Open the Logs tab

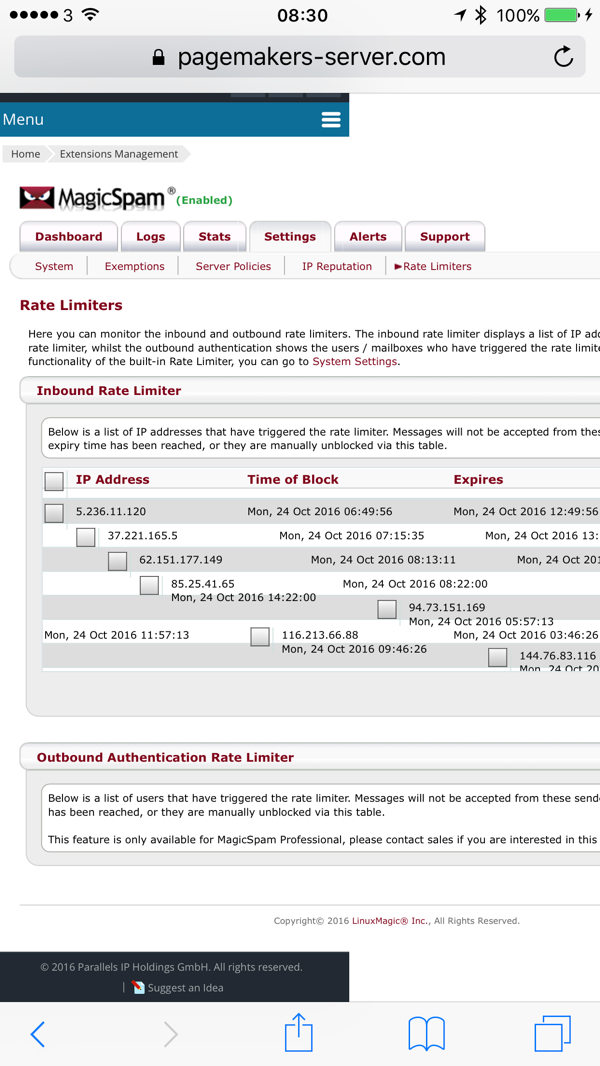[x=150, y=237]
